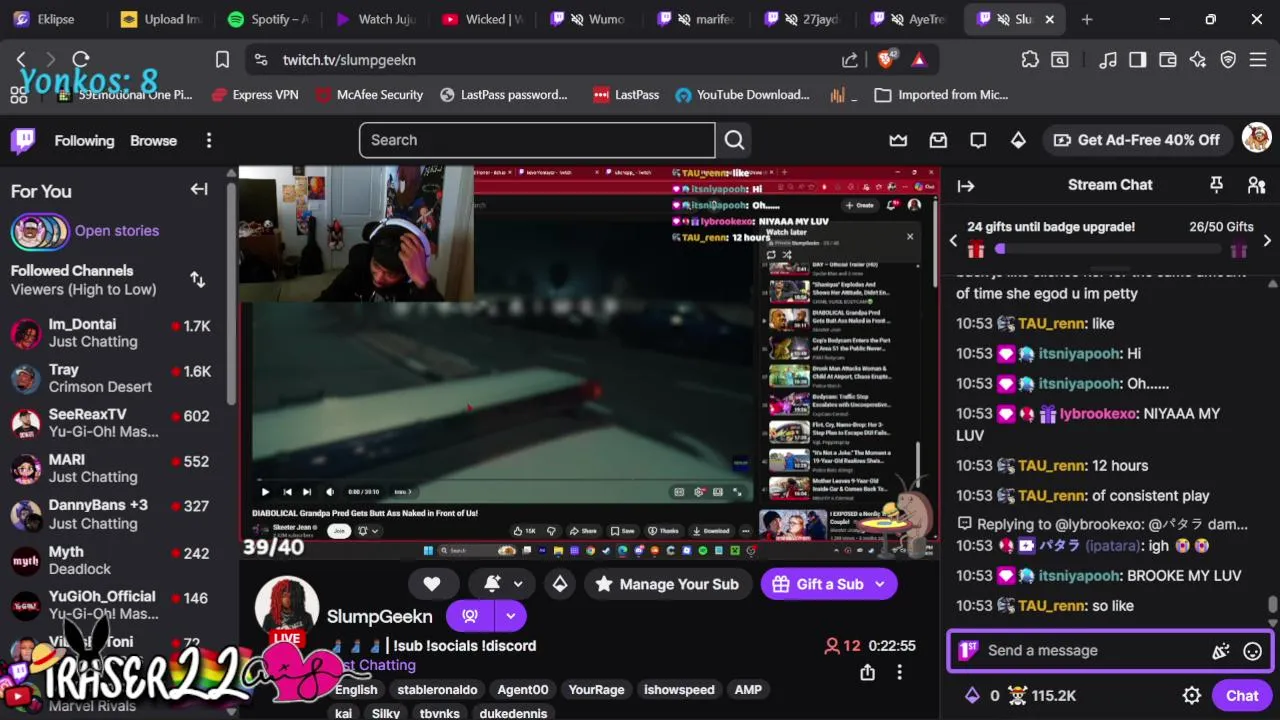Open stream options kebab below the uptime
Screen dimensions: 1280x720
tap(899, 673)
